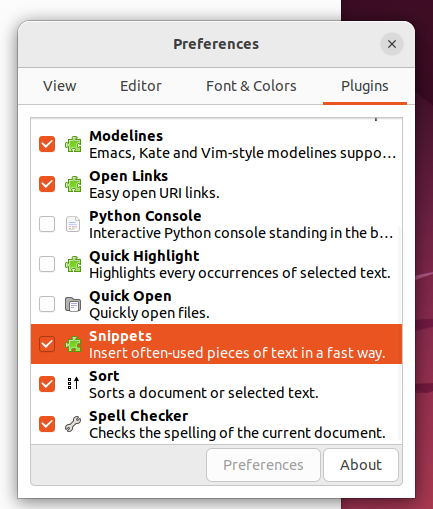Switch to the View tab
Screen dimensions: 433x509
click(x=60, y=86)
